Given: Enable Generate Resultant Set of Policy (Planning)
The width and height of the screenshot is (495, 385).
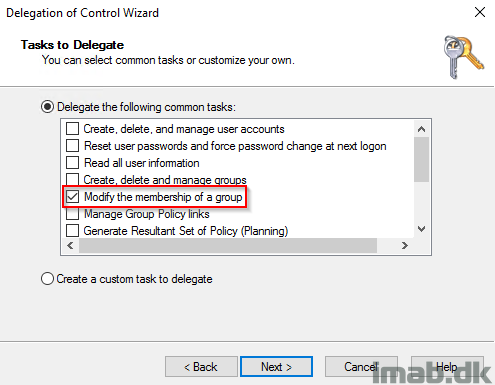Looking at the screenshot, I should [72, 231].
